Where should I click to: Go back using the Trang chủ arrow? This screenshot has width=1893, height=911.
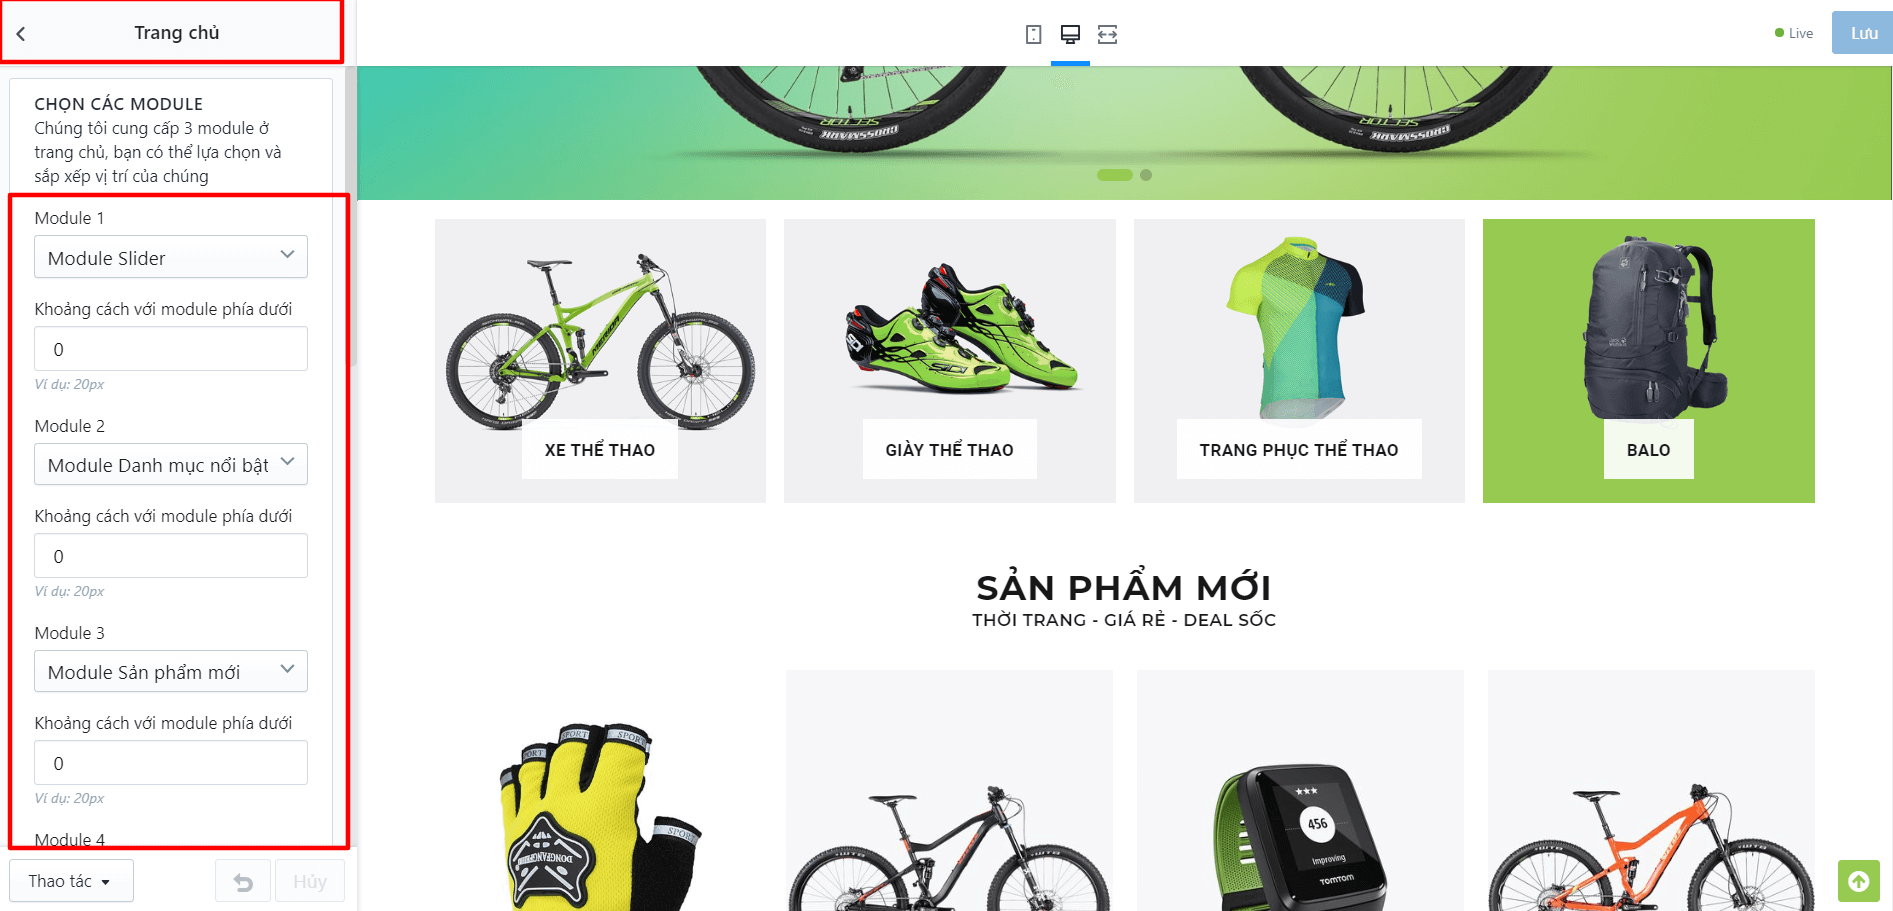tap(21, 33)
